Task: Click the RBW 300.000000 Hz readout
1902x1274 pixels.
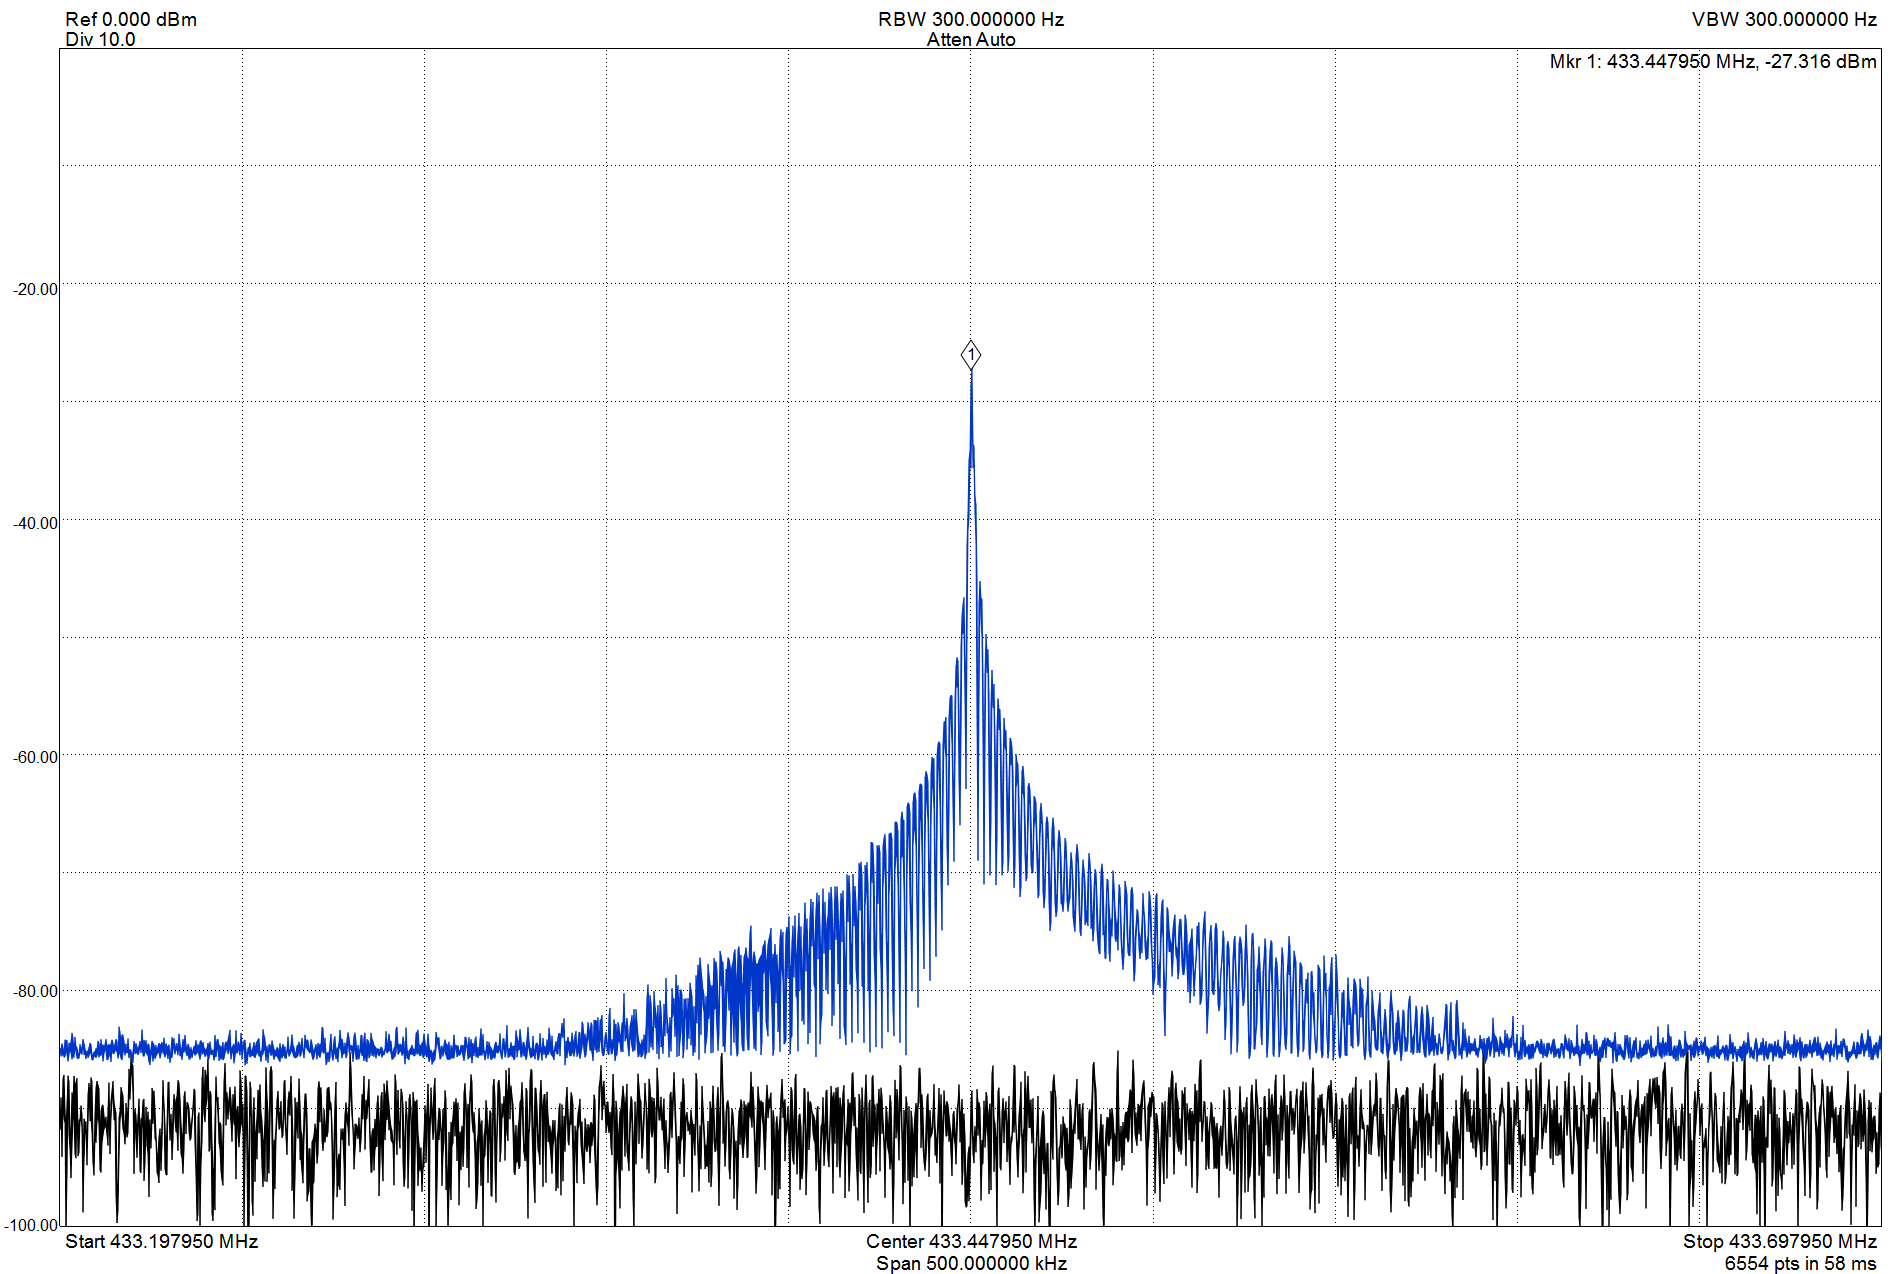Action: click(970, 19)
